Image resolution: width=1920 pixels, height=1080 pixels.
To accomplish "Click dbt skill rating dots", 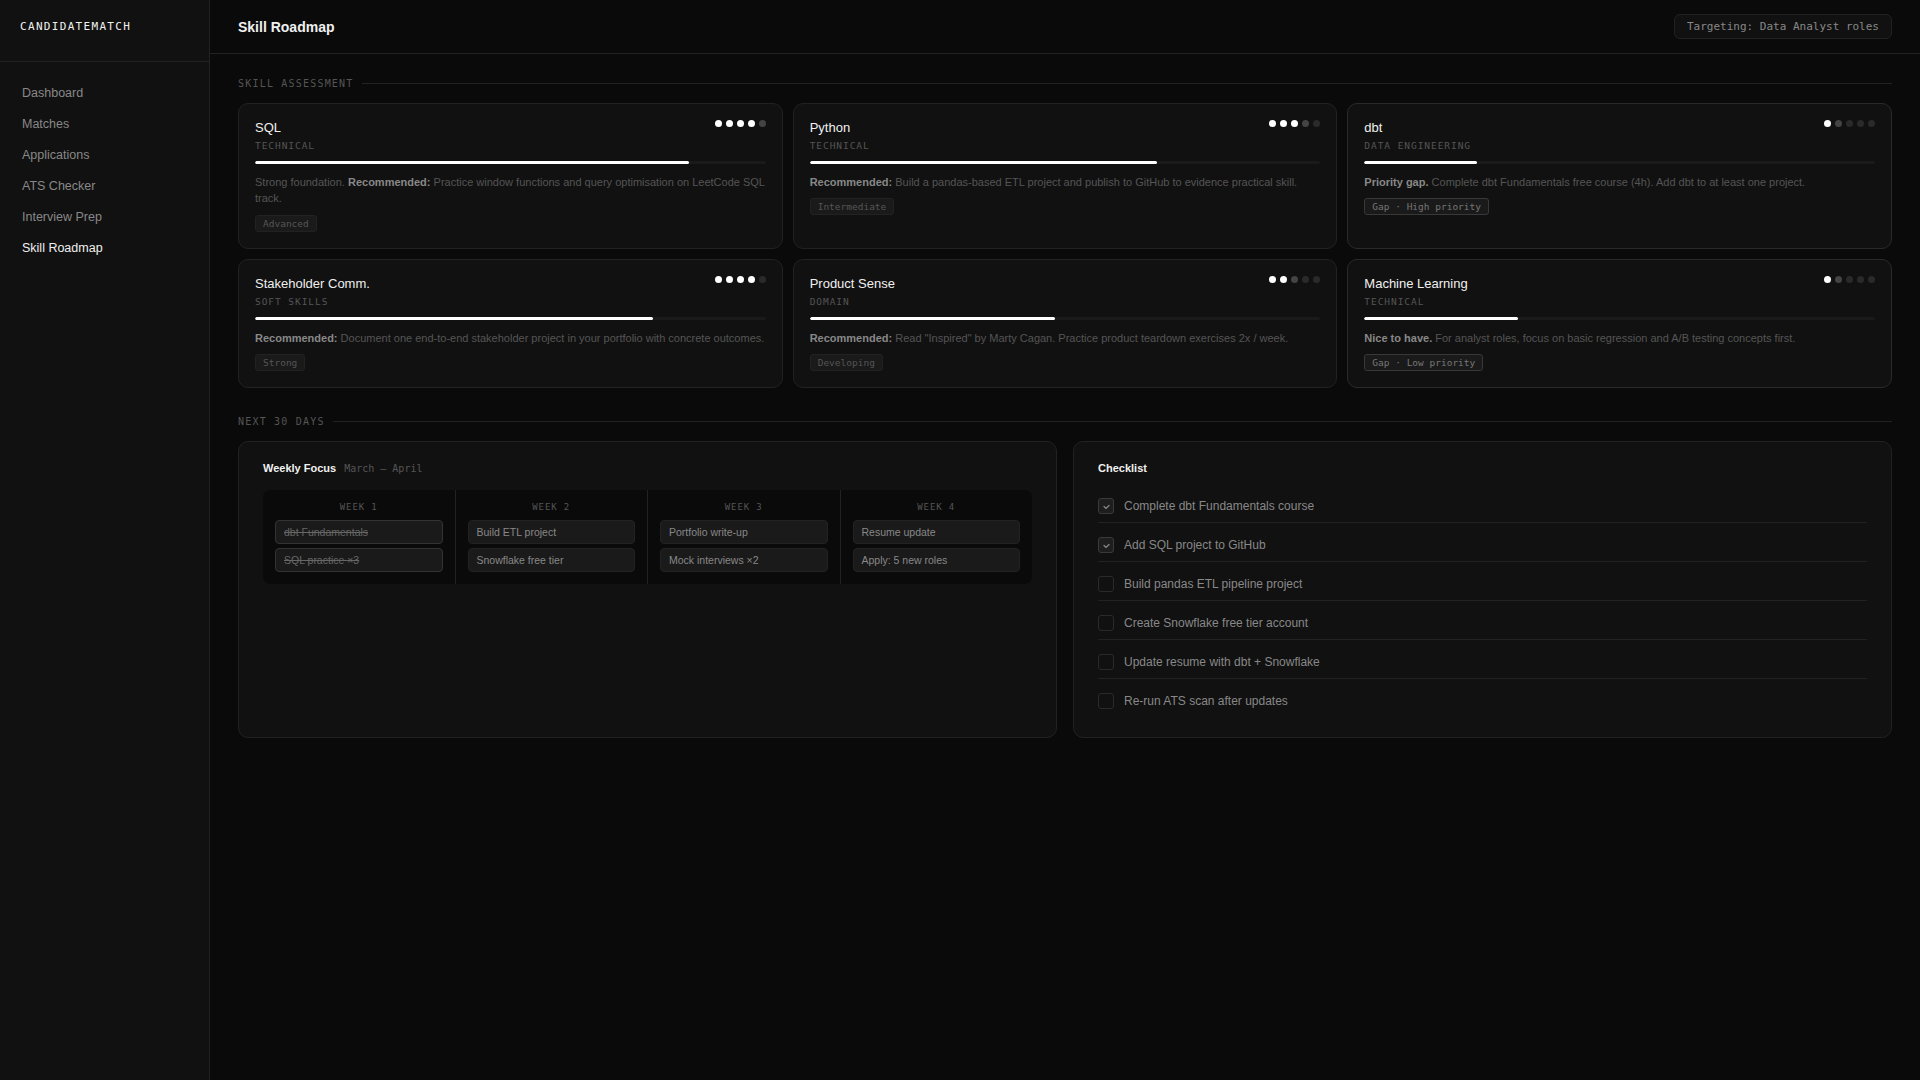I will [1849, 124].
